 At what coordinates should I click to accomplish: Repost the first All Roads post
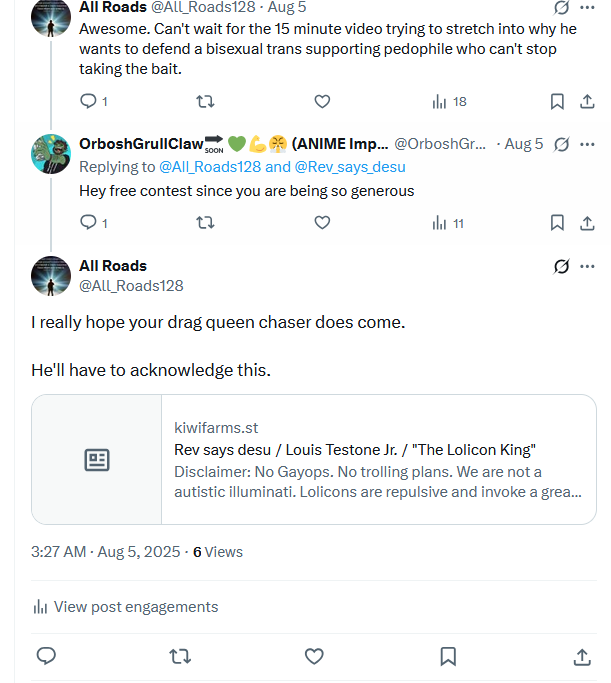[205, 101]
